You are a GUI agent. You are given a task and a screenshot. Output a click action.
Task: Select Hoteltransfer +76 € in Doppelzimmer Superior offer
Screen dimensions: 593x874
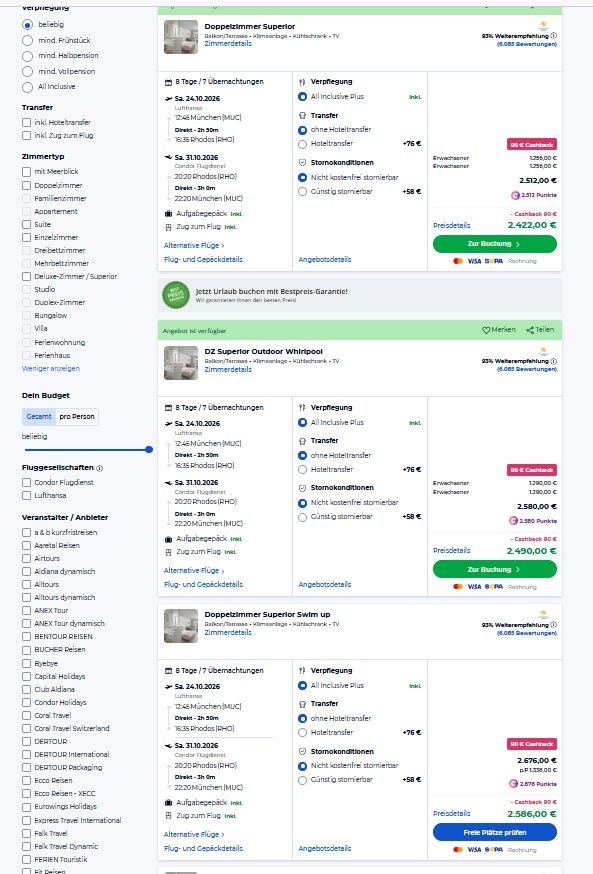click(303, 144)
